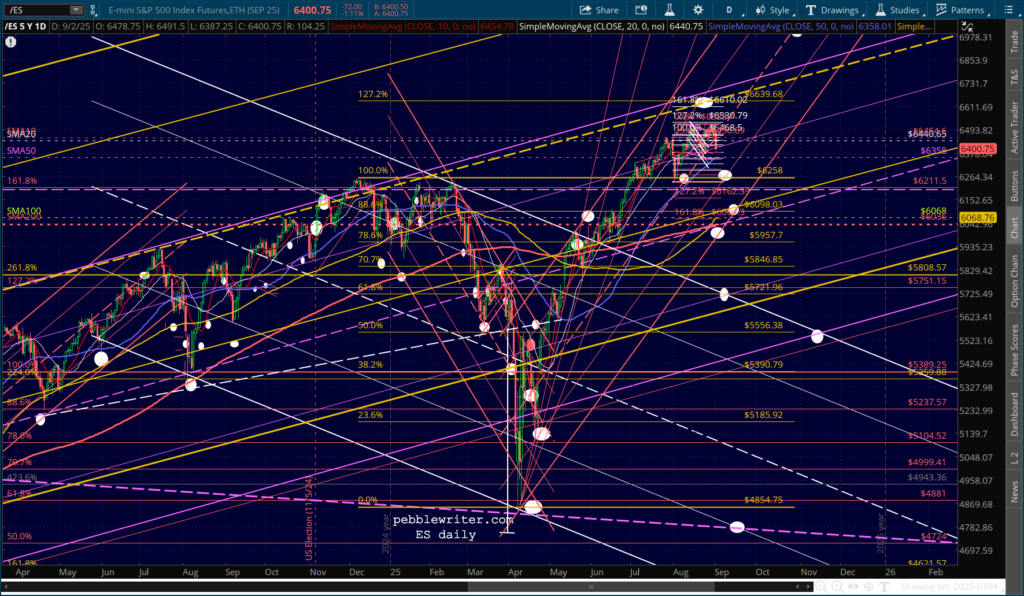This screenshot has height=596, width=1024.
Task: Click the time scrollbar left arrow
Action: pyautogui.click(x=4, y=587)
